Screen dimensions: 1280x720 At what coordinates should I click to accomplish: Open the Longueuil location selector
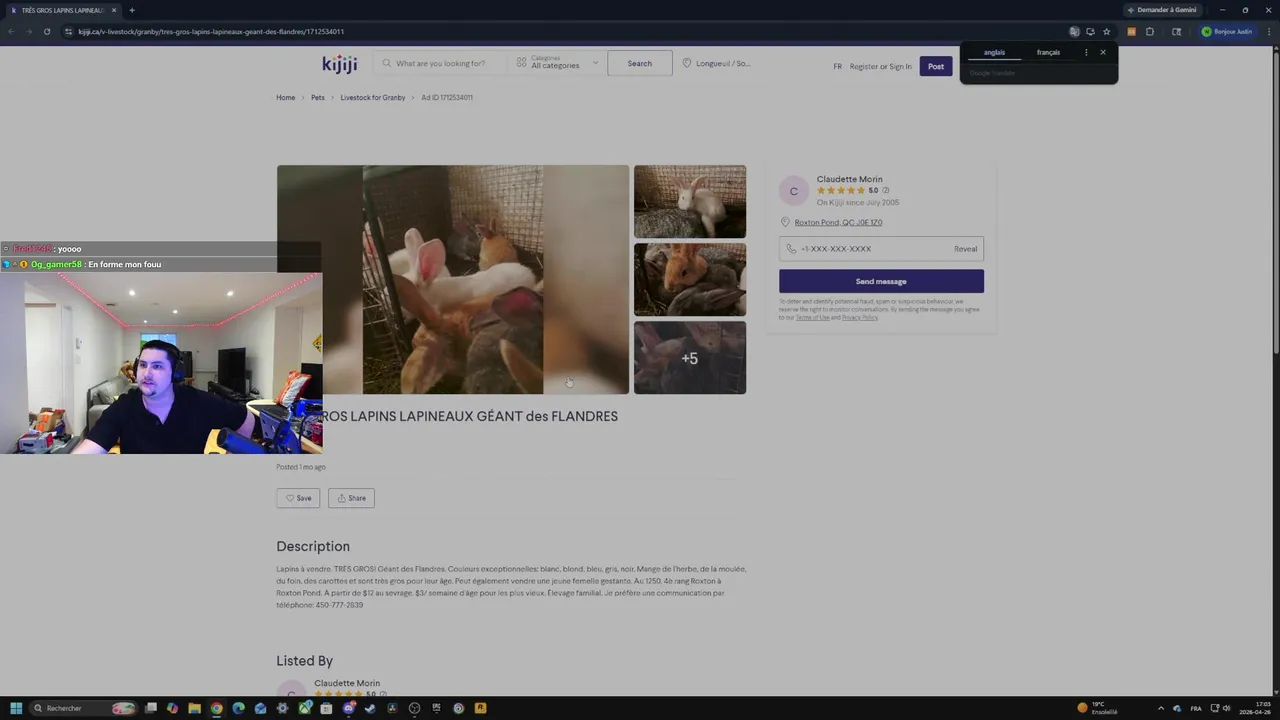point(716,63)
